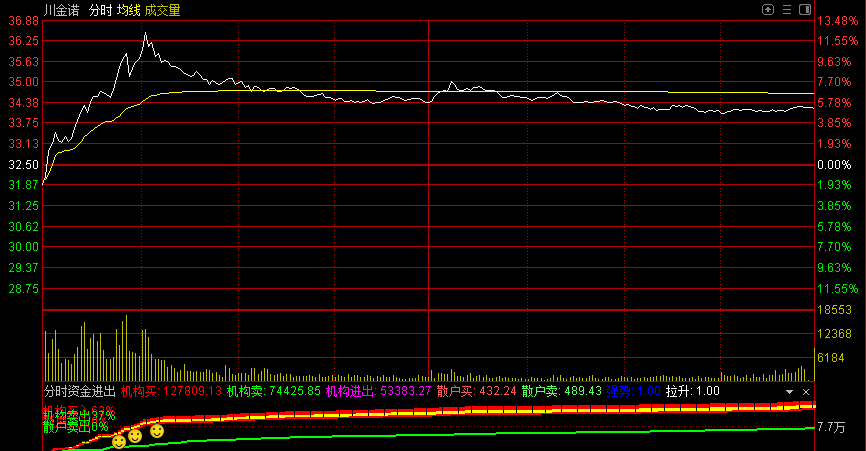Click the middle smiley face marker
Screen dimensions: 866x451
click(x=135, y=436)
